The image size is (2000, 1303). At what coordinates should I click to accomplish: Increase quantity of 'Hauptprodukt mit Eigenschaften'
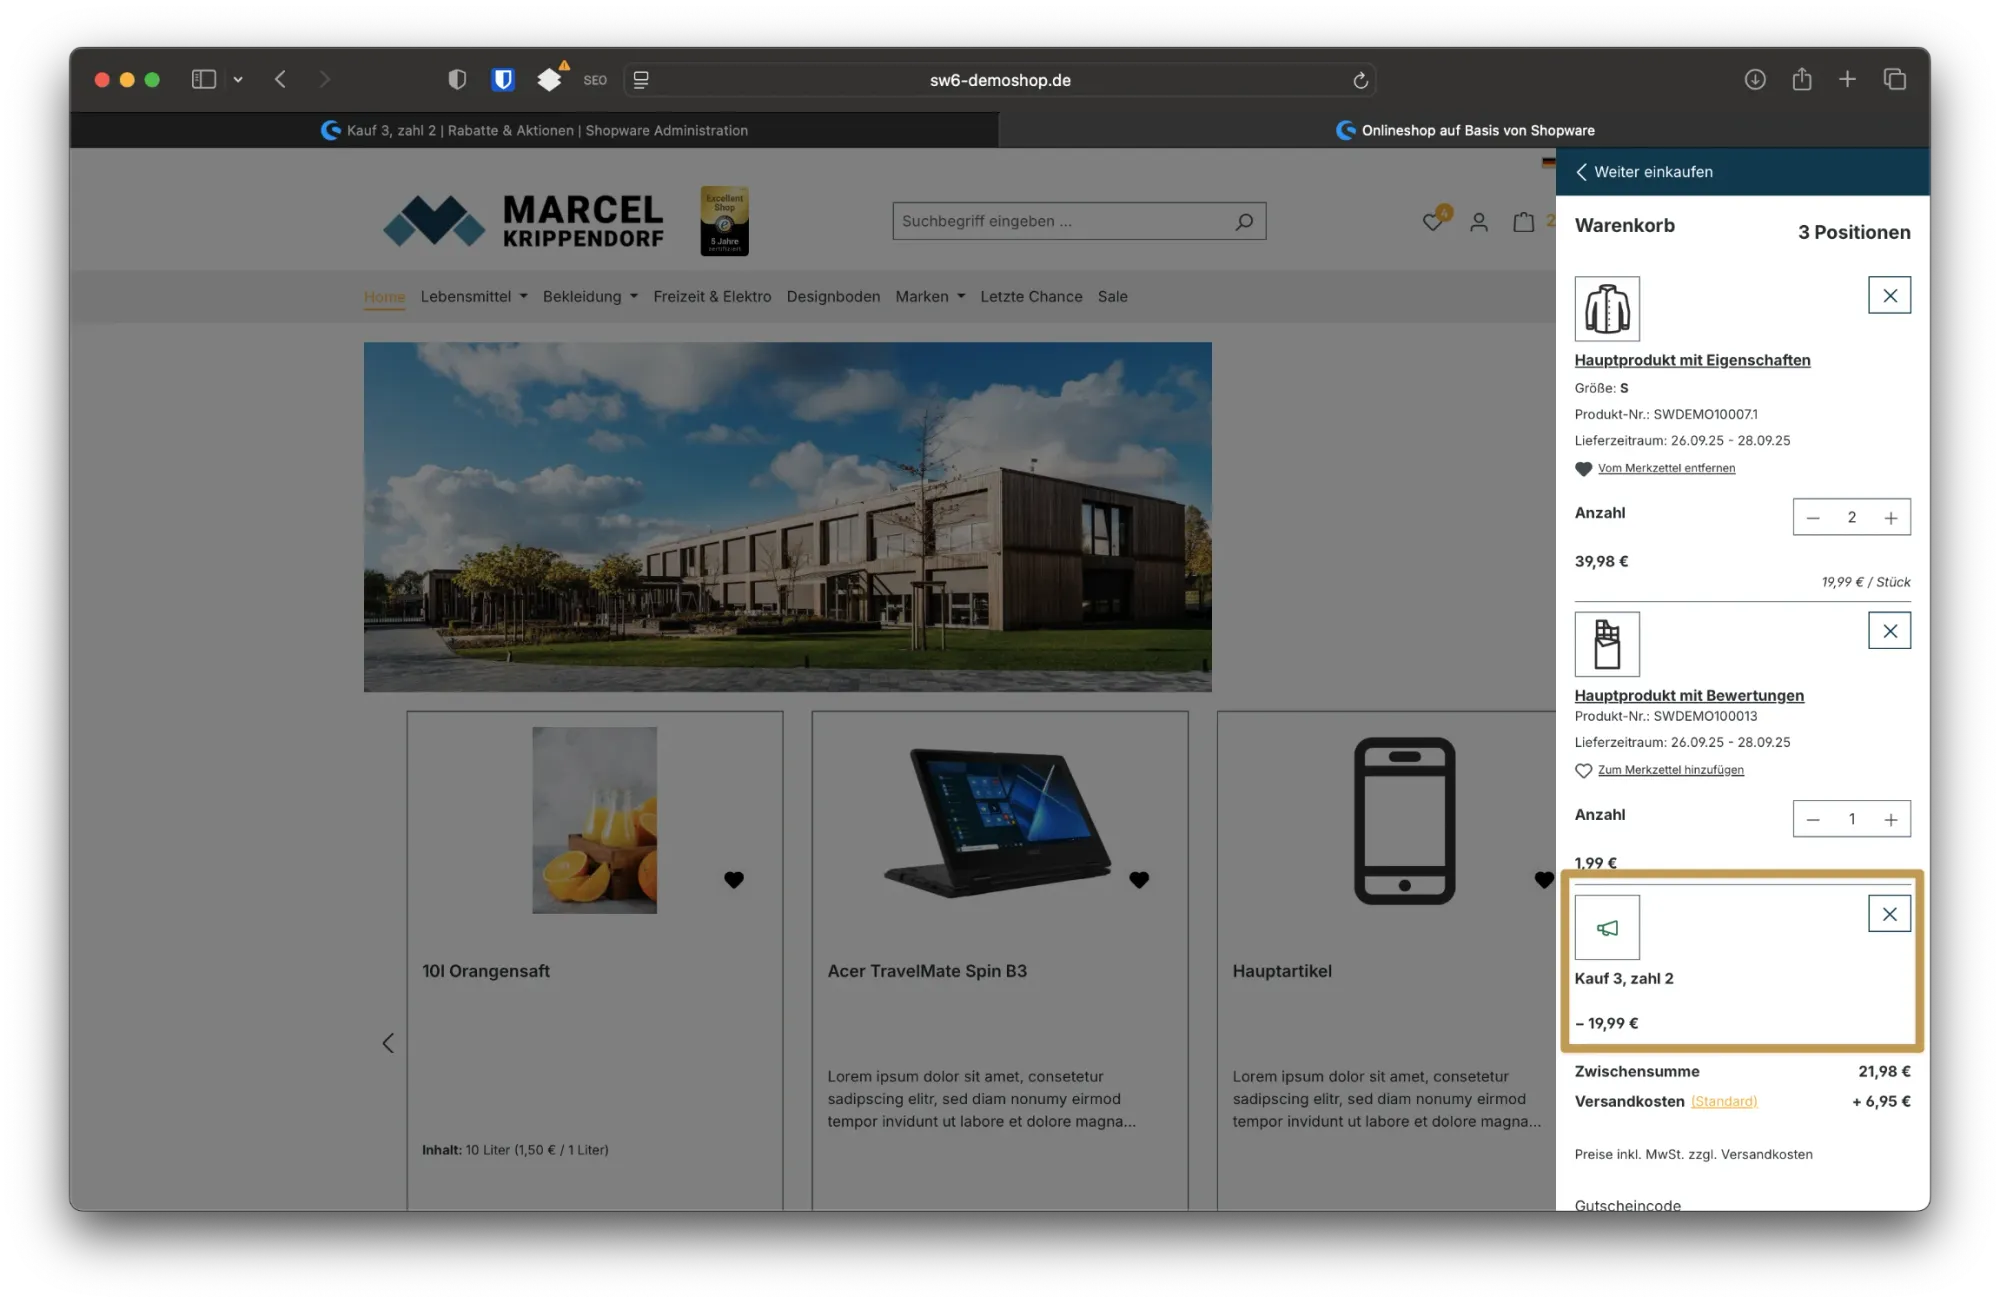point(1890,518)
